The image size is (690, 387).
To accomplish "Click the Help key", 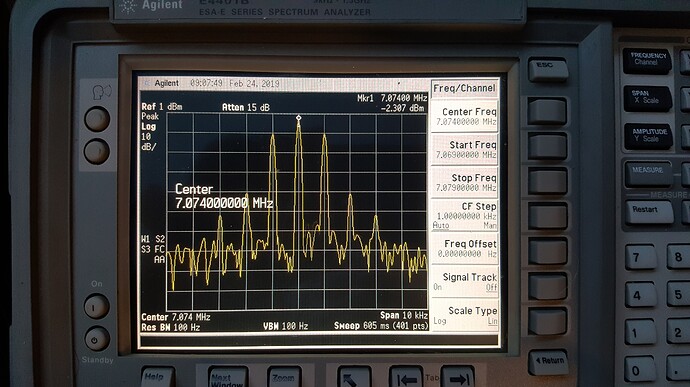I will pos(158,377).
